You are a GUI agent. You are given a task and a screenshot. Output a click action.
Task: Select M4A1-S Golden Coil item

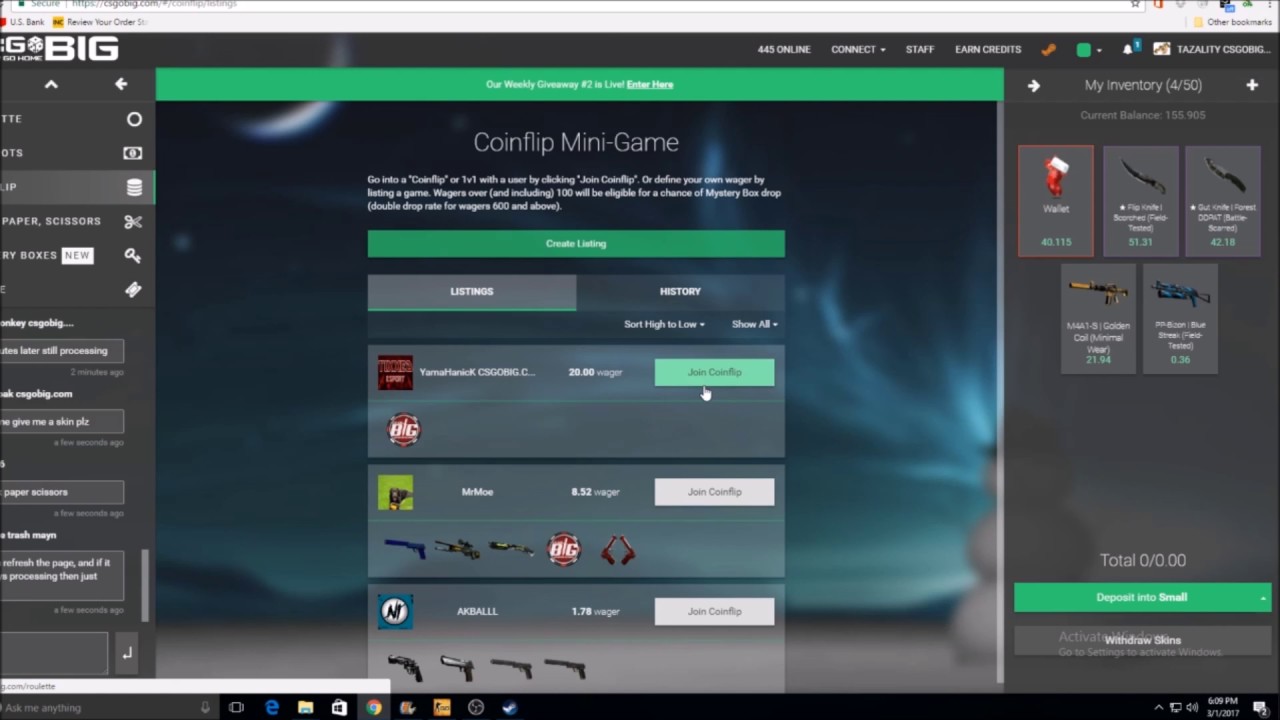click(x=1098, y=318)
